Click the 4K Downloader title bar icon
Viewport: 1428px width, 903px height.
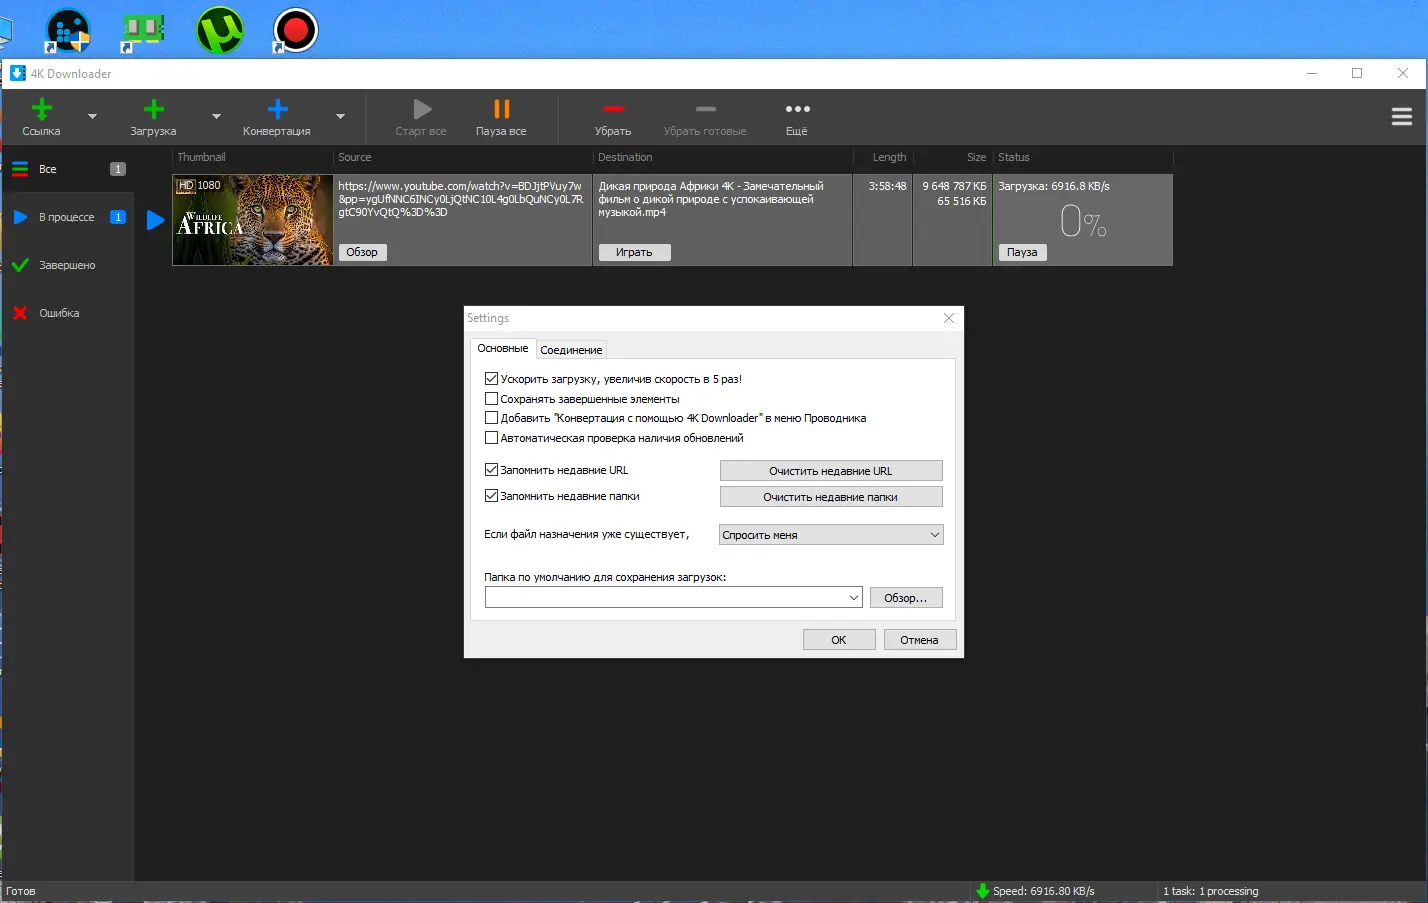point(18,73)
